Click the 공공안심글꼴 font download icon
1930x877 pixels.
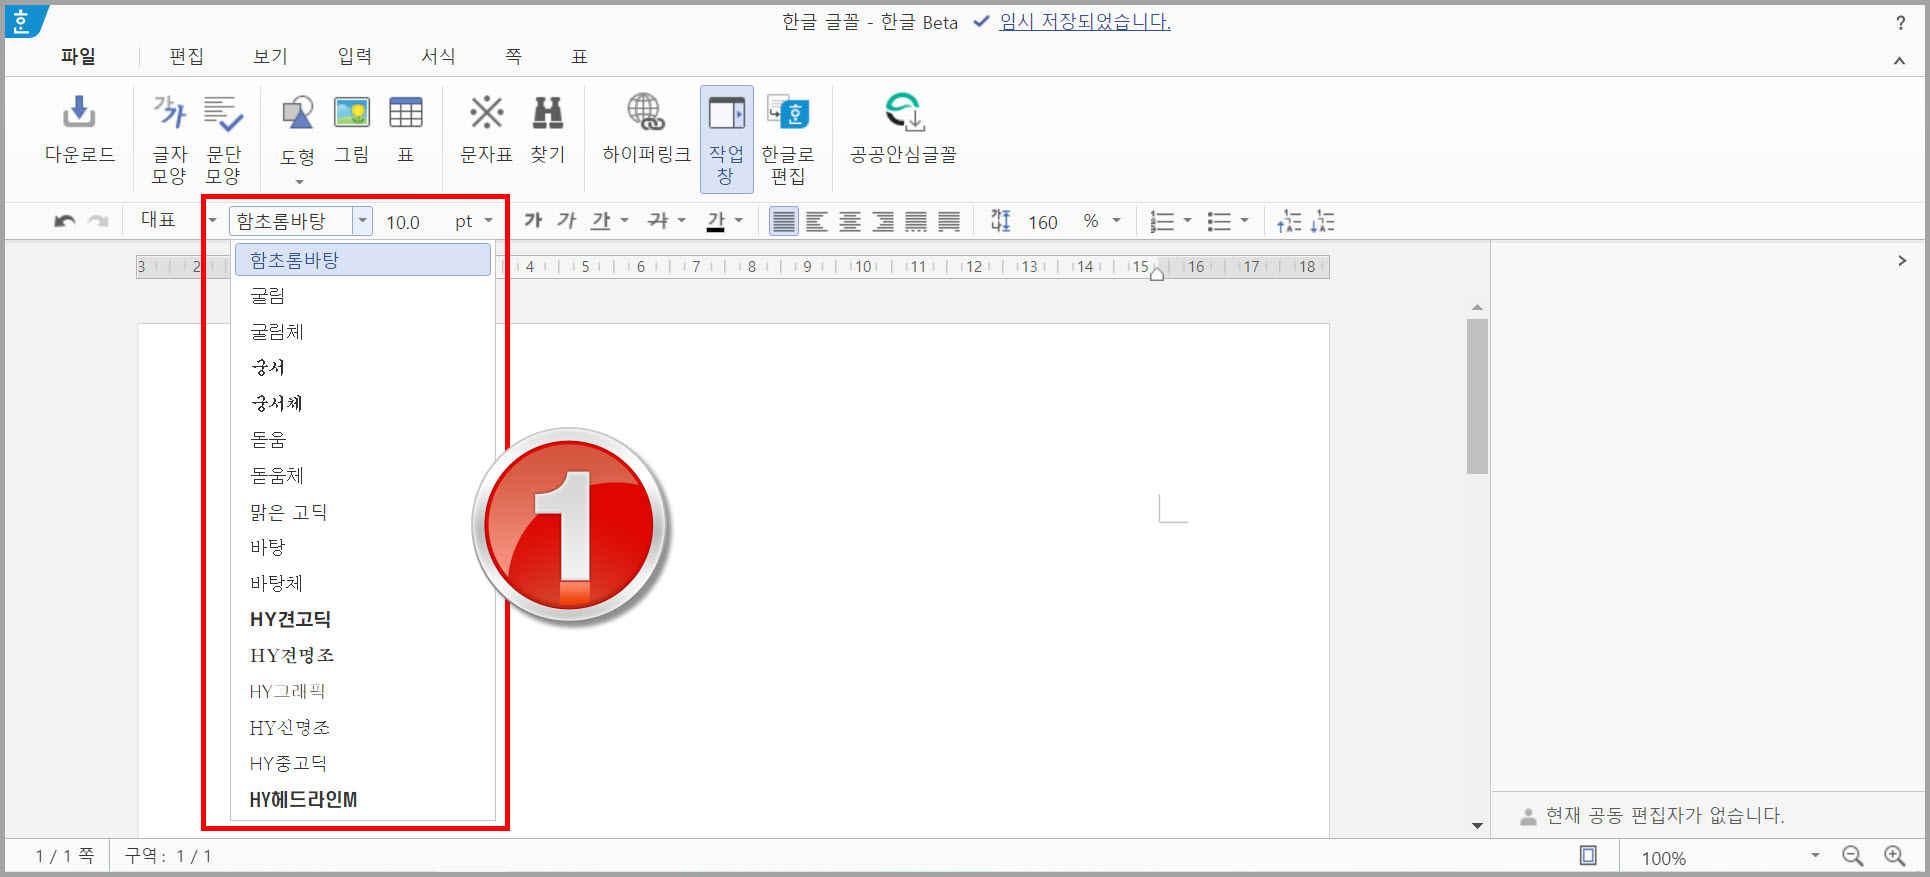pyautogui.click(x=903, y=129)
